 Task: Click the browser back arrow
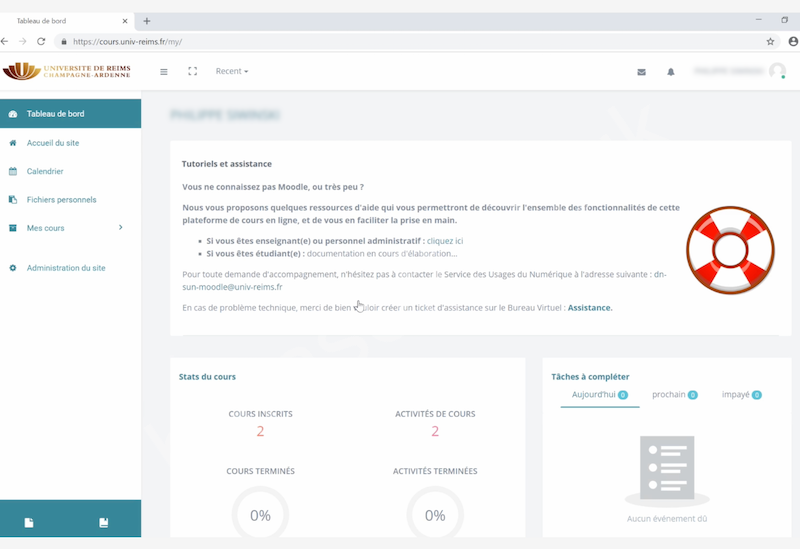[x=5, y=41]
